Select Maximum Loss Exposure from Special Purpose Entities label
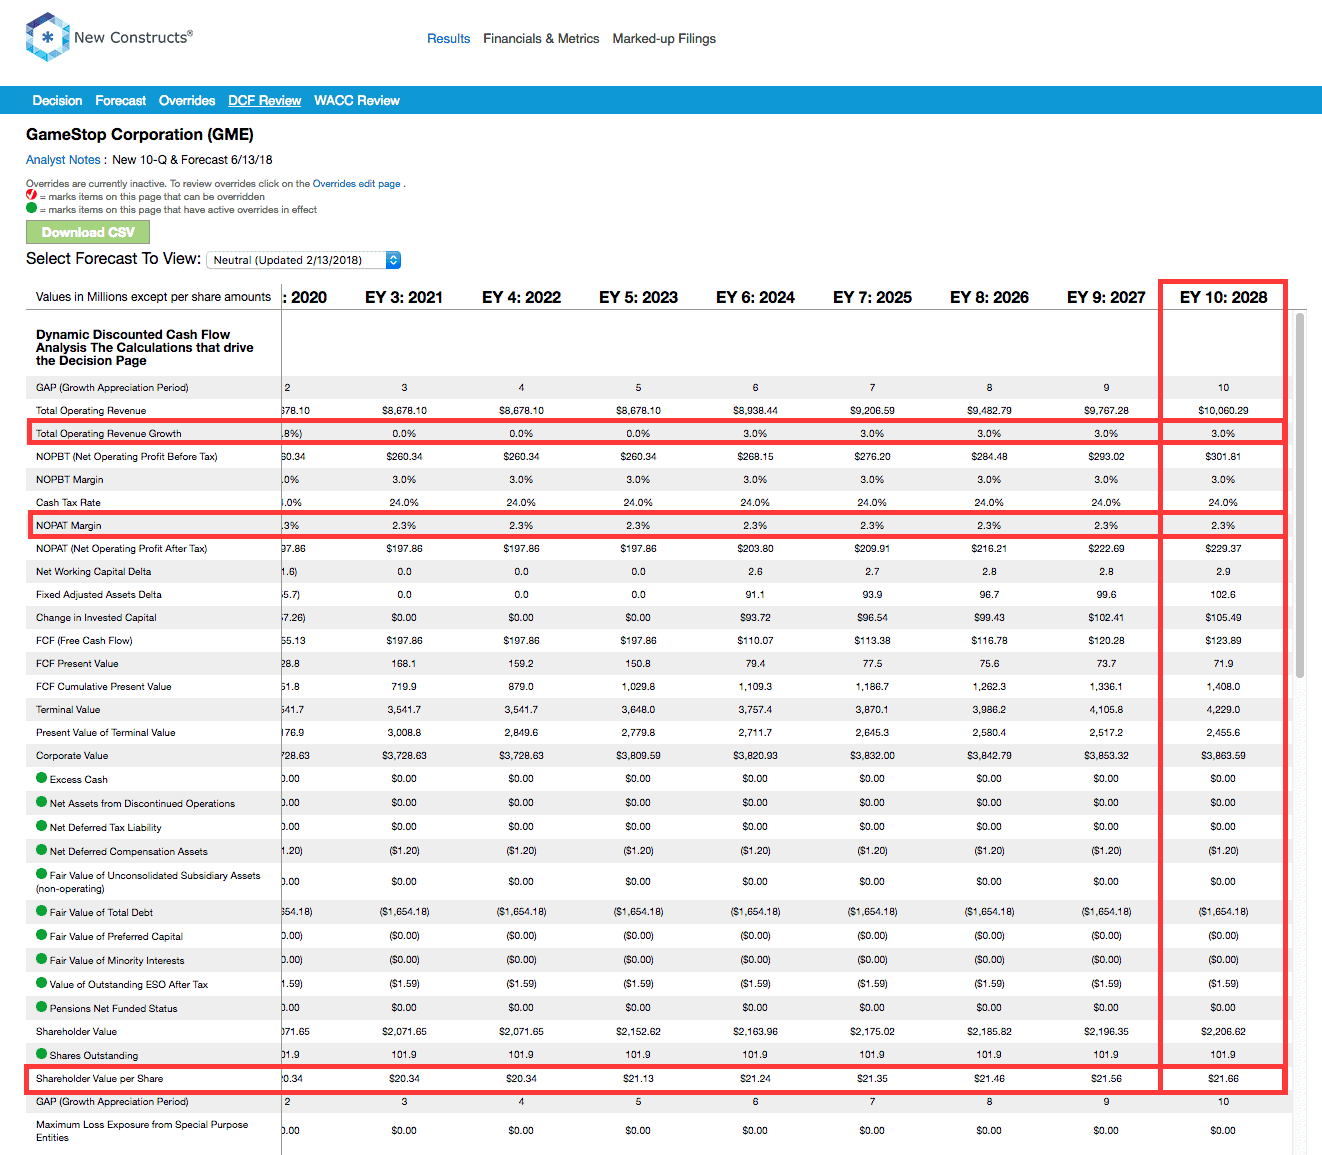1322x1155 pixels. coord(142,1131)
